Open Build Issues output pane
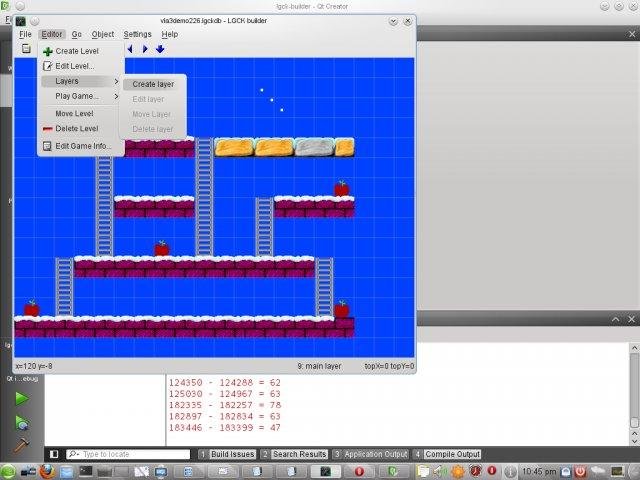Viewport: 640px width, 480px height. tap(228, 454)
